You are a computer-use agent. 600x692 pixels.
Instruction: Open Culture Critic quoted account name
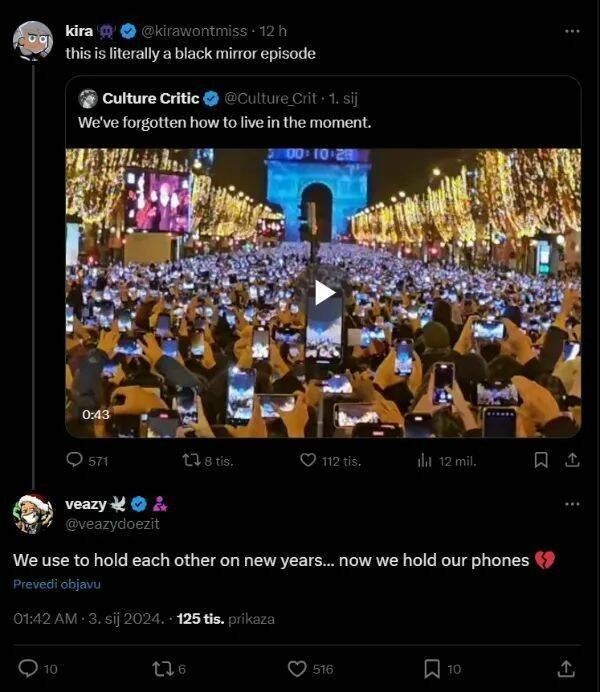click(x=143, y=98)
